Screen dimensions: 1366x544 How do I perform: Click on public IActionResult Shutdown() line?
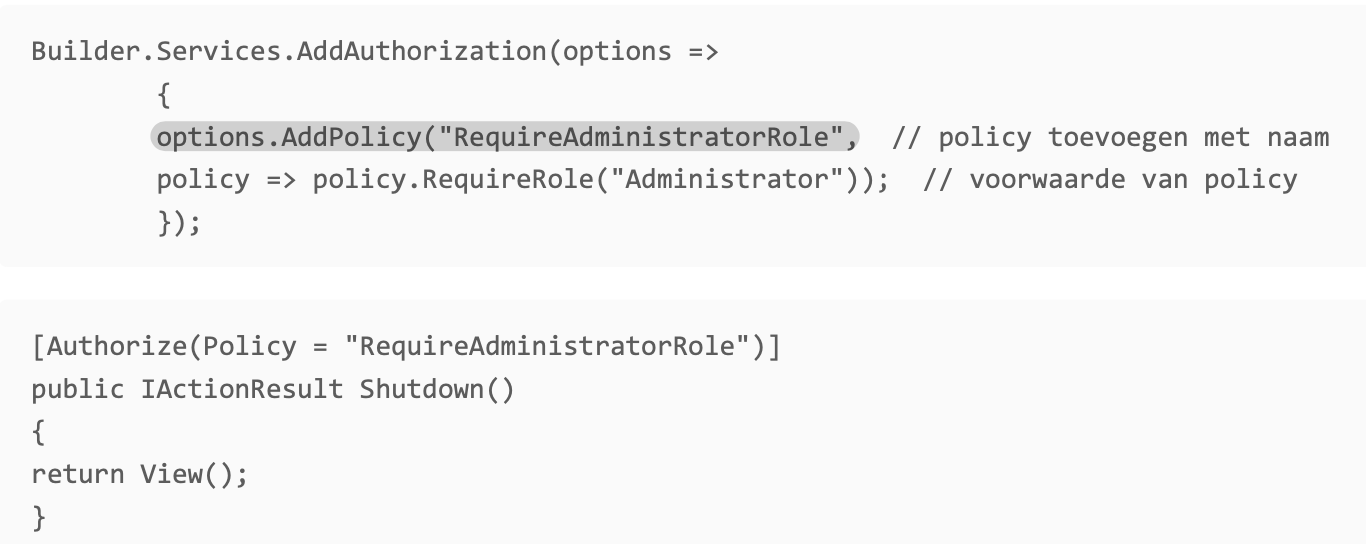tap(273, 389)
